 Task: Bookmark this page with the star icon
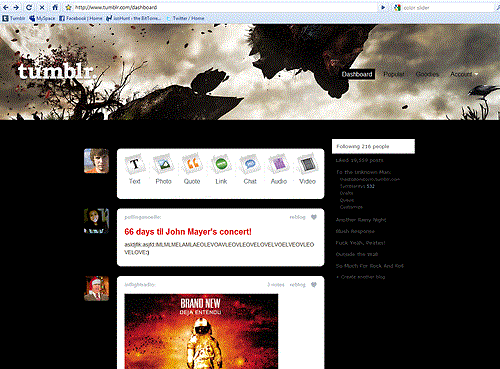click(x=68, y=7)
